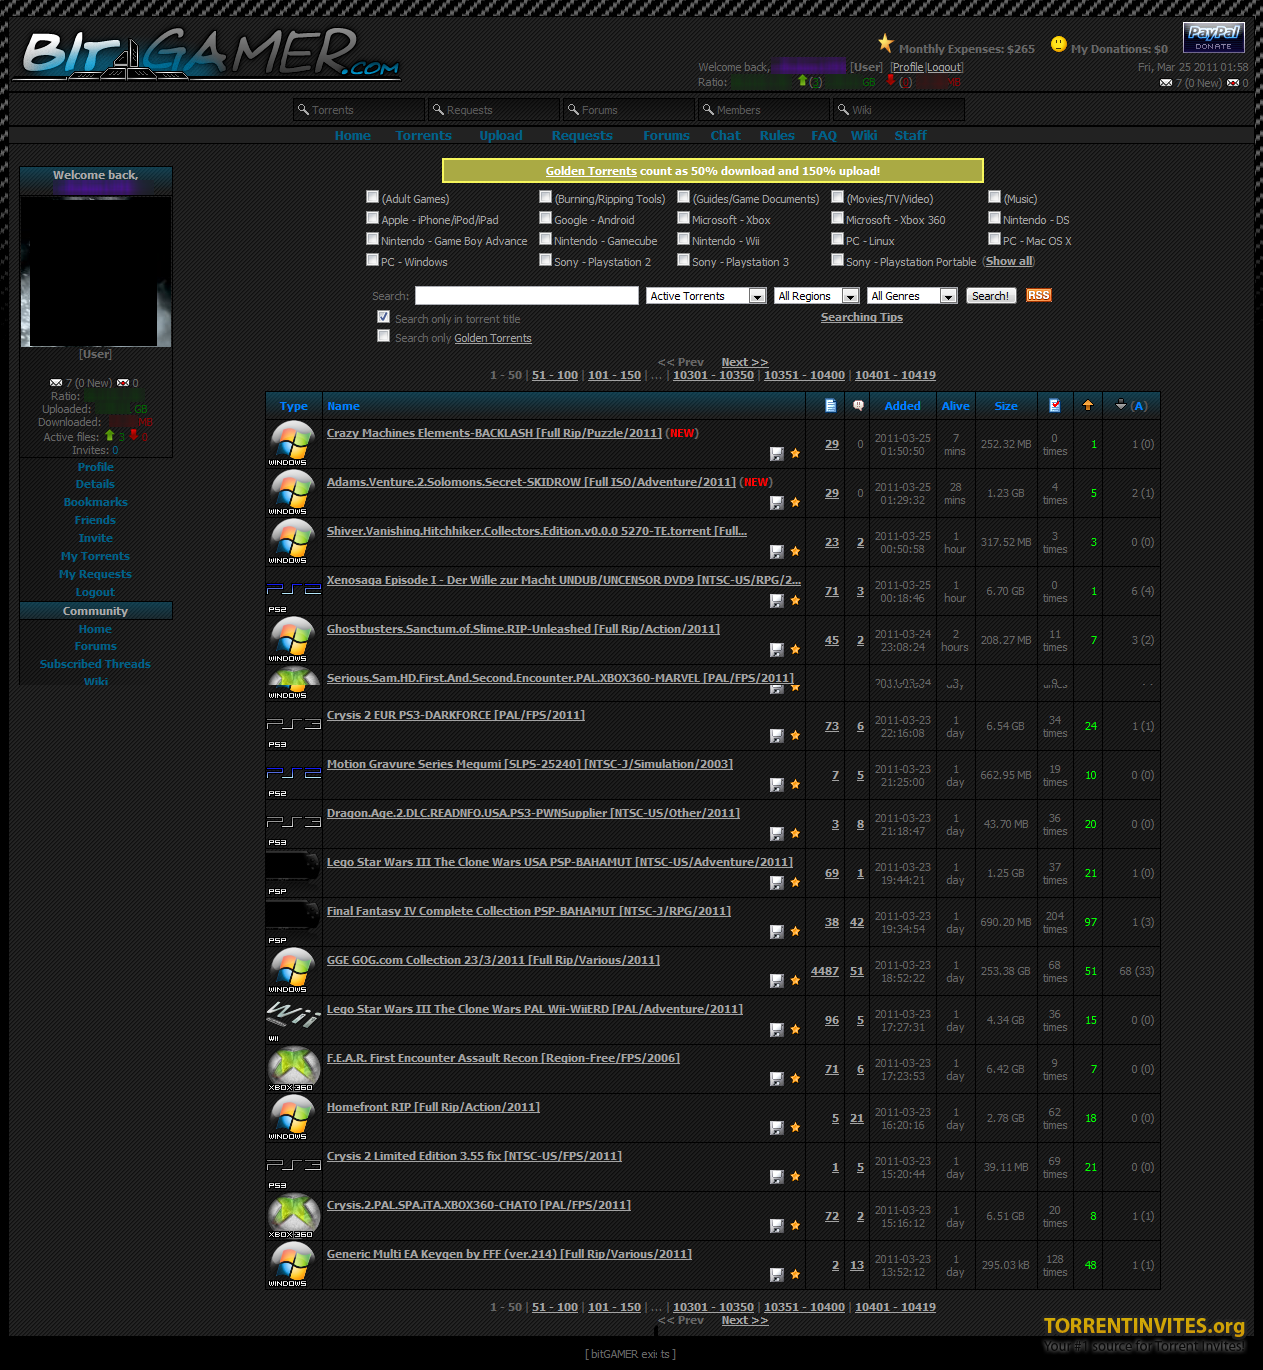Open the Searching Tips link
The height and width of the screenshot is (1370, 1263).
pyautogui.click(x=862, y=317)
